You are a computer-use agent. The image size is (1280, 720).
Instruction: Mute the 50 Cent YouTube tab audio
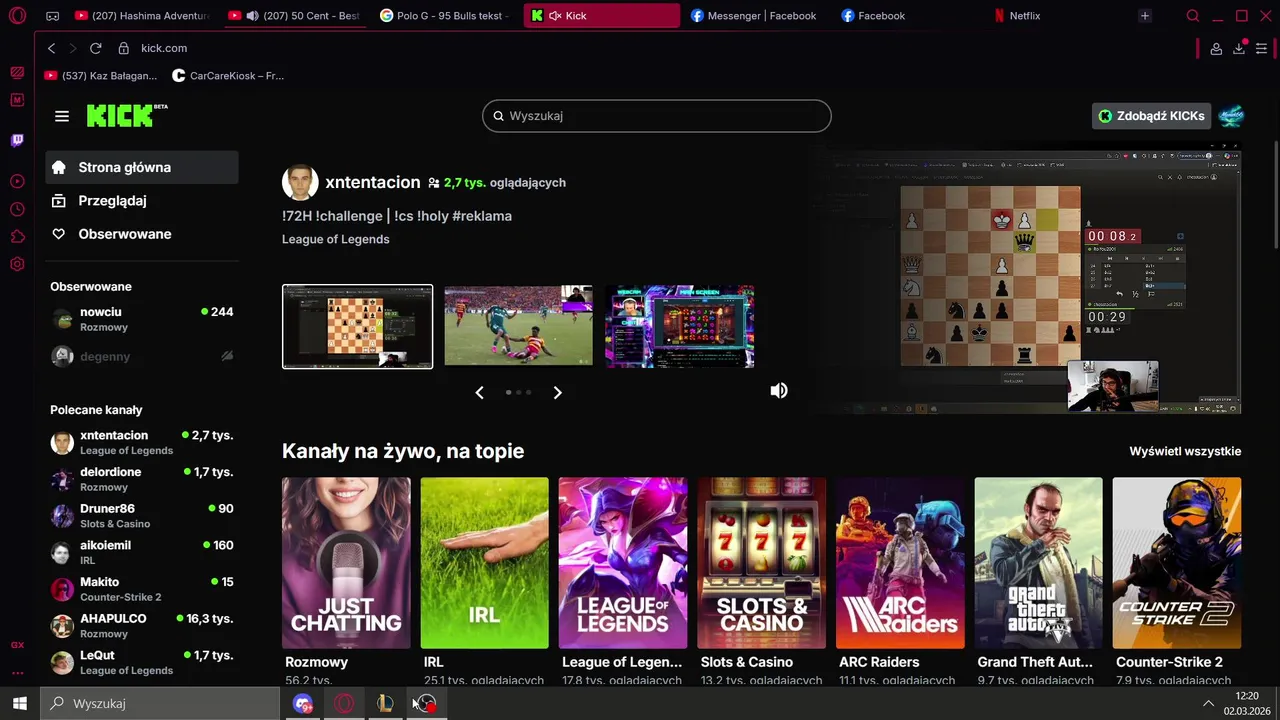pos(252,16)
